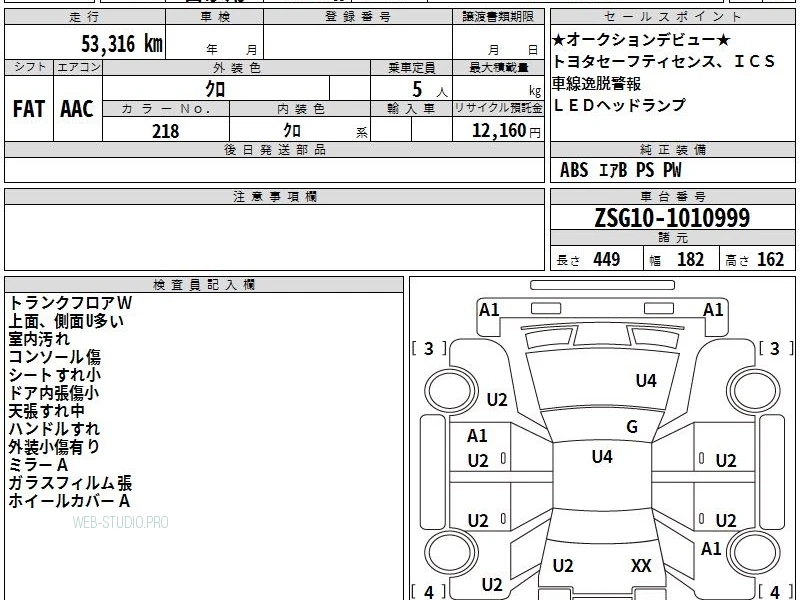
Task: Select the width value 182
Action: click(x=690, y=259)
